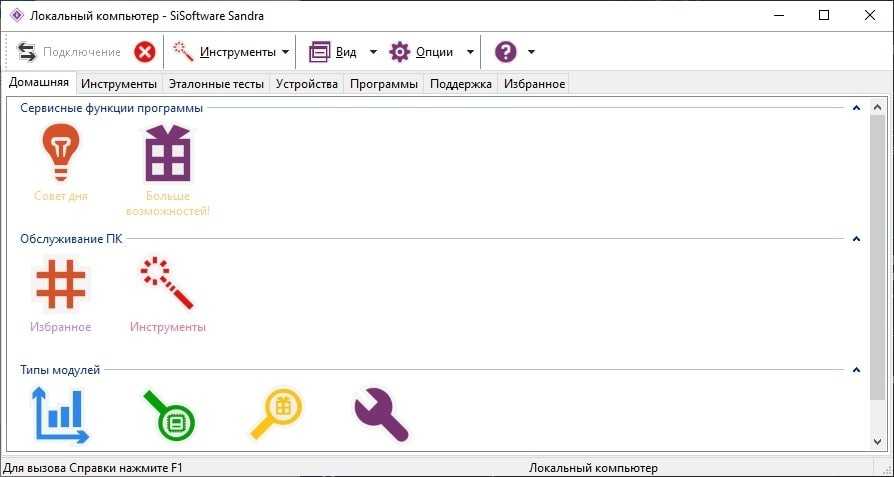Click the Локальный компьютер status bar text
This screenshot has width=894, height=477.
pyautogui.click(x=593, y=468)
